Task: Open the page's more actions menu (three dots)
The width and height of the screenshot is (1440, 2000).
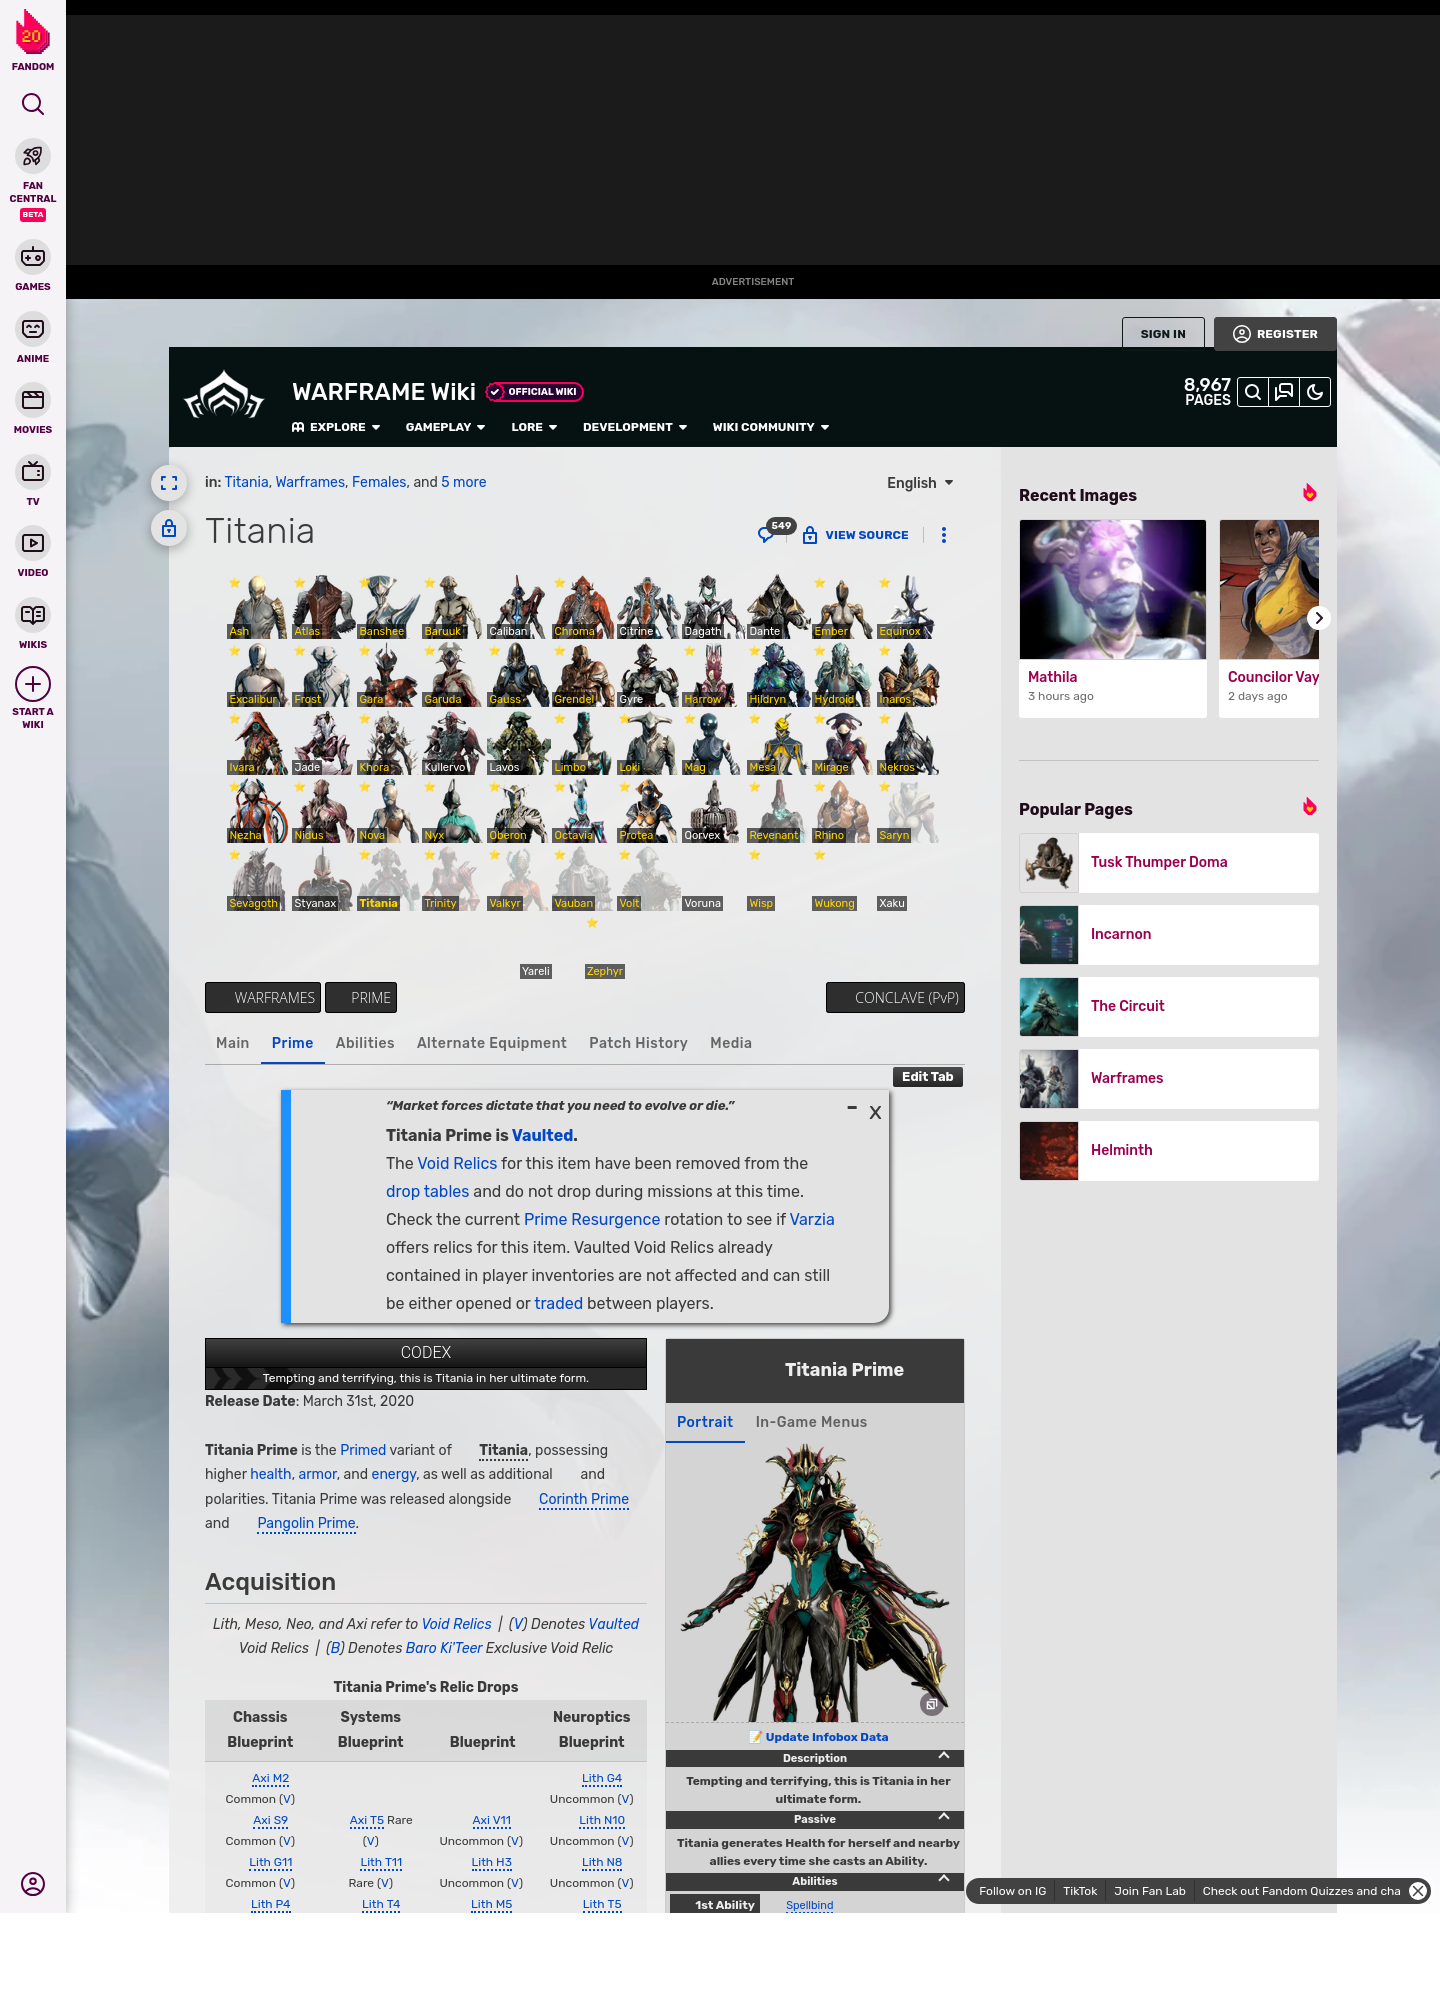Action: [944, 535]
